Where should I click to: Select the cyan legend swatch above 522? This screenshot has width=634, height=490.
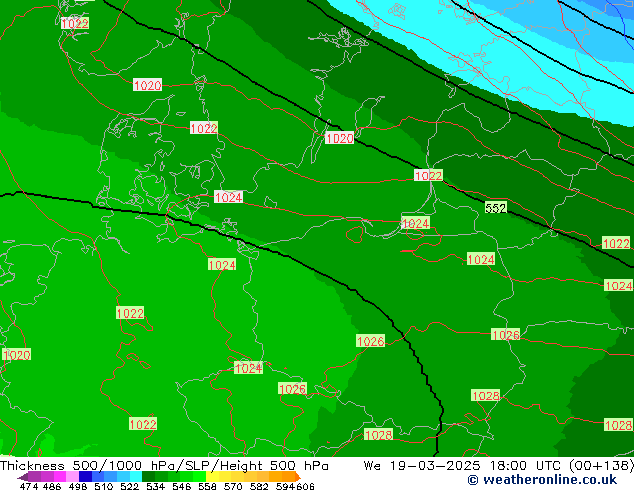tap(136, 476)
